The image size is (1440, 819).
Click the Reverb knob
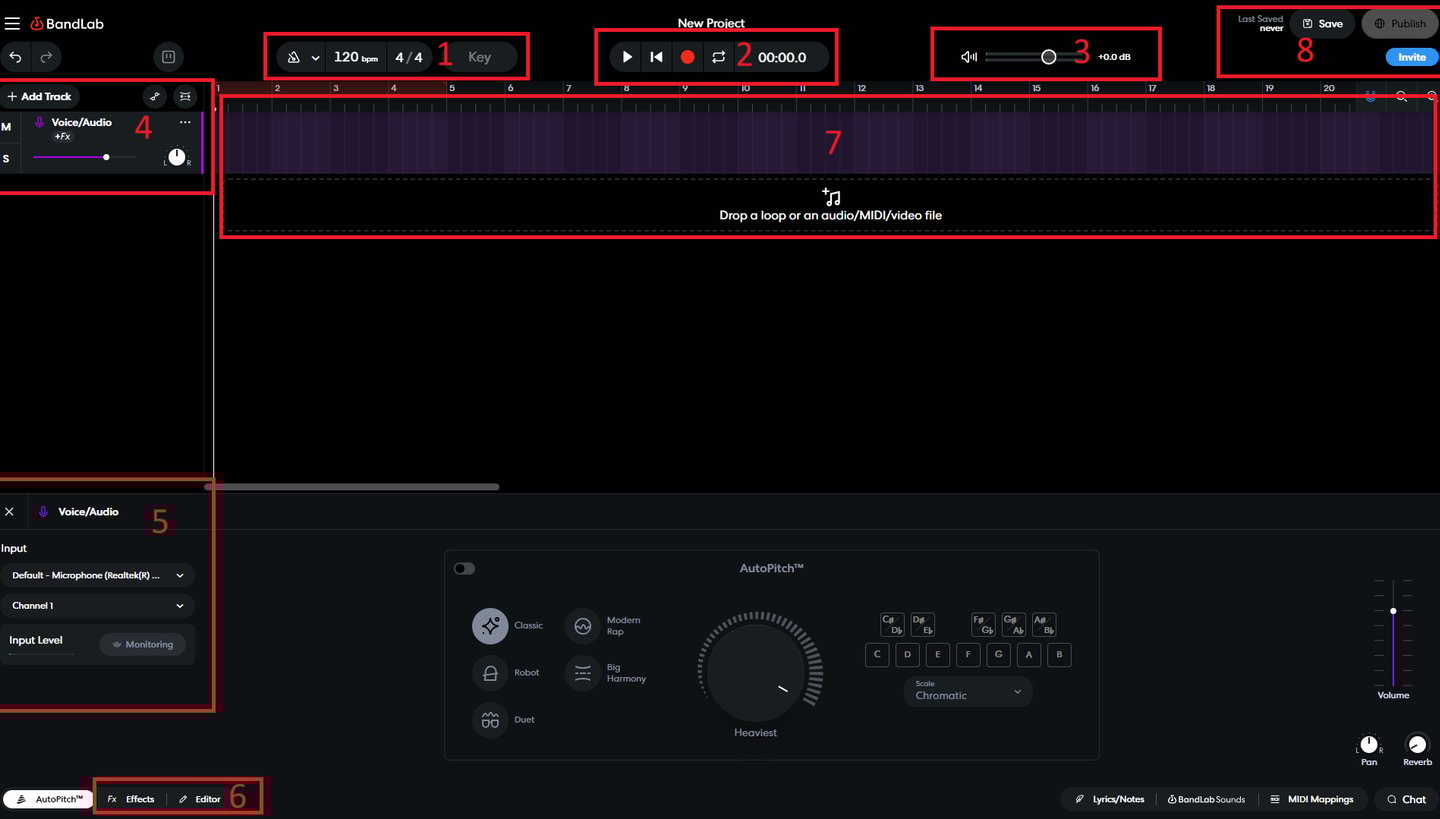(1417, 745)
